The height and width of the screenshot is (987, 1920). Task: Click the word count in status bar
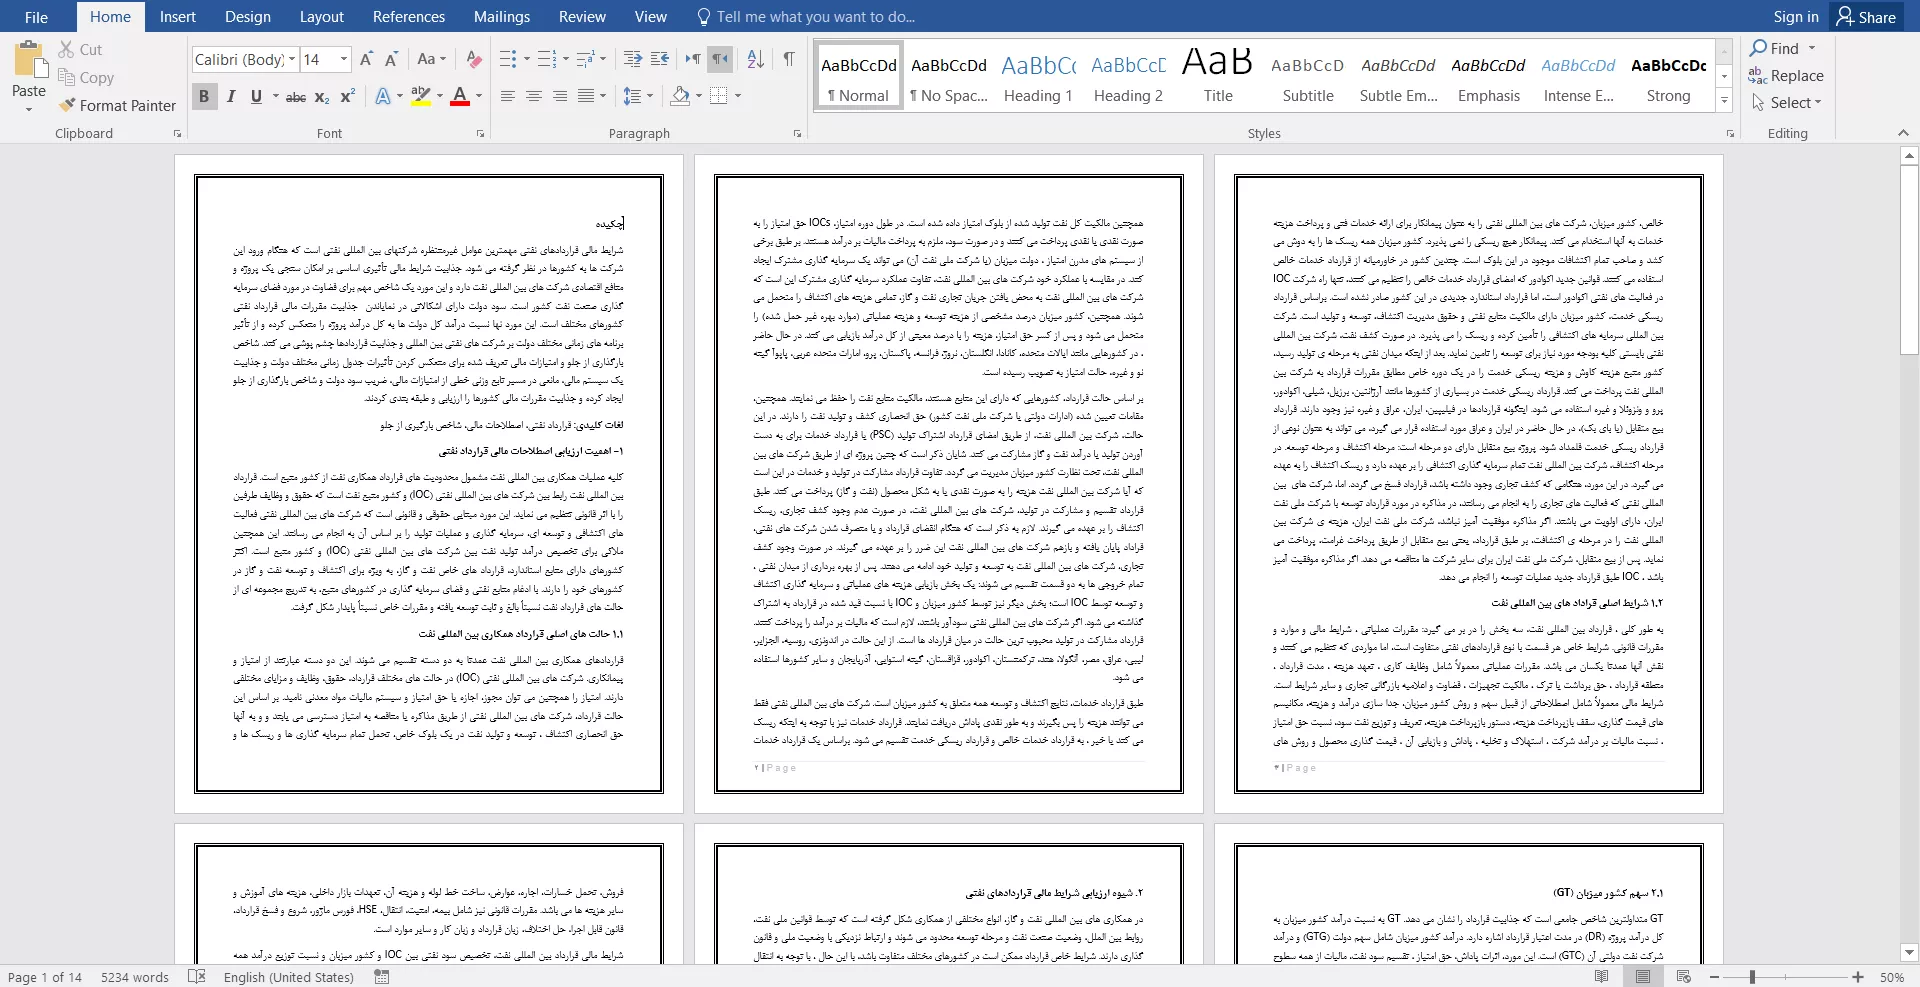[x=135, y=977]
